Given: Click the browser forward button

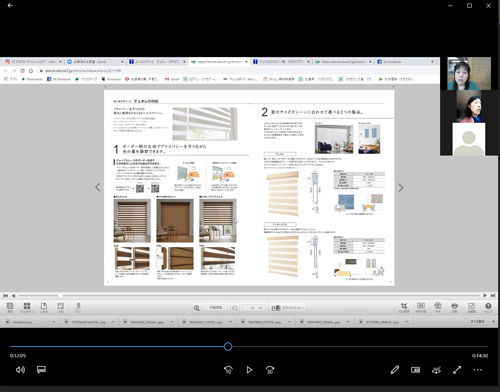Looking at the screenshot, I should 14,71.
